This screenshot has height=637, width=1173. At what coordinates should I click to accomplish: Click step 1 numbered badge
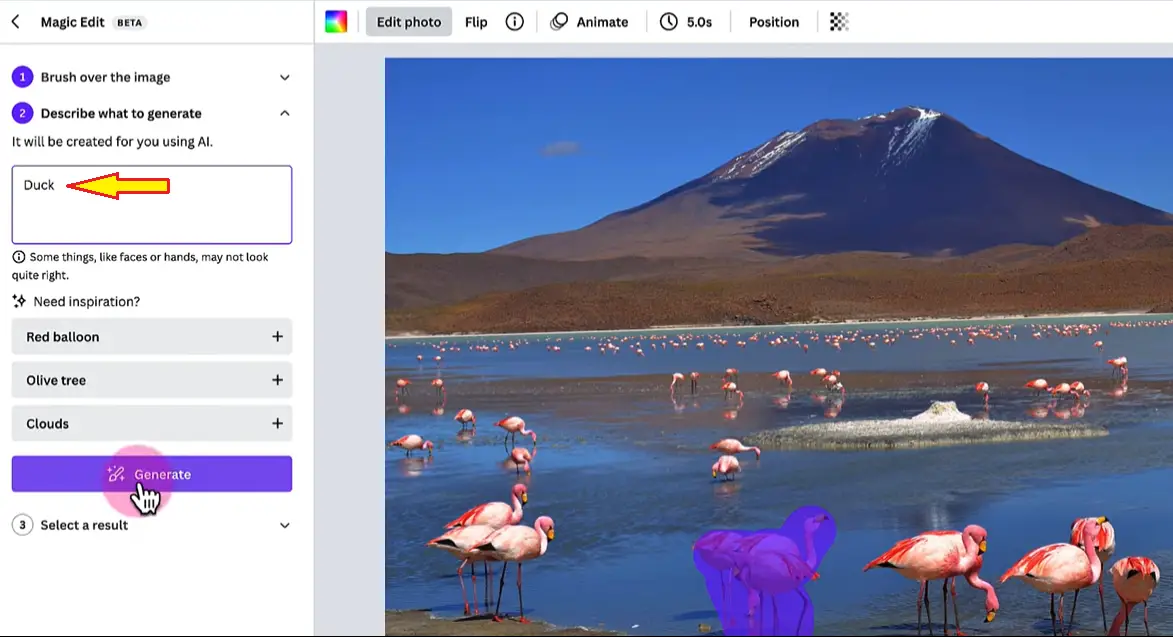coord(21,76)
